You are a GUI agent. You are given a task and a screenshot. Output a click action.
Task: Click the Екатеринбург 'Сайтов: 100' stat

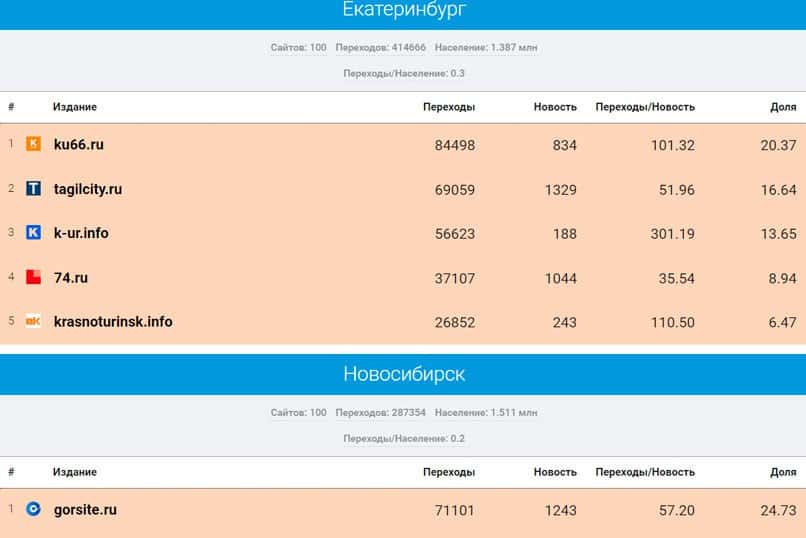(299, 47)
